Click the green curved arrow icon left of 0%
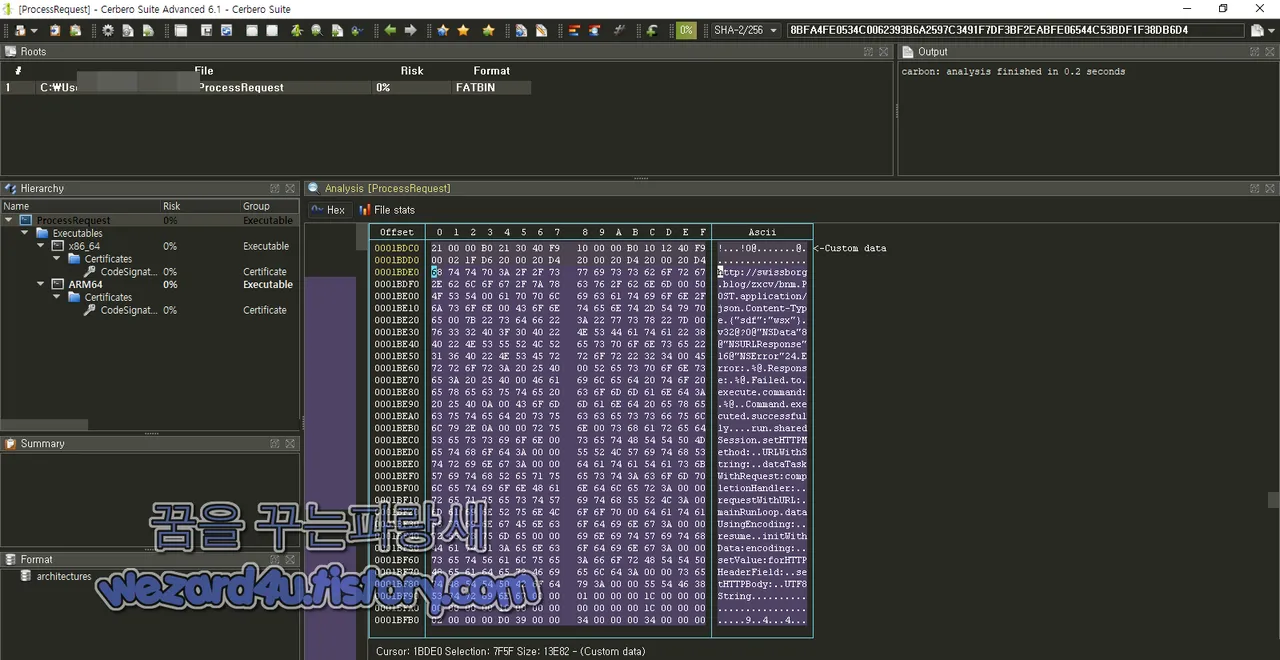 (652, 31)
